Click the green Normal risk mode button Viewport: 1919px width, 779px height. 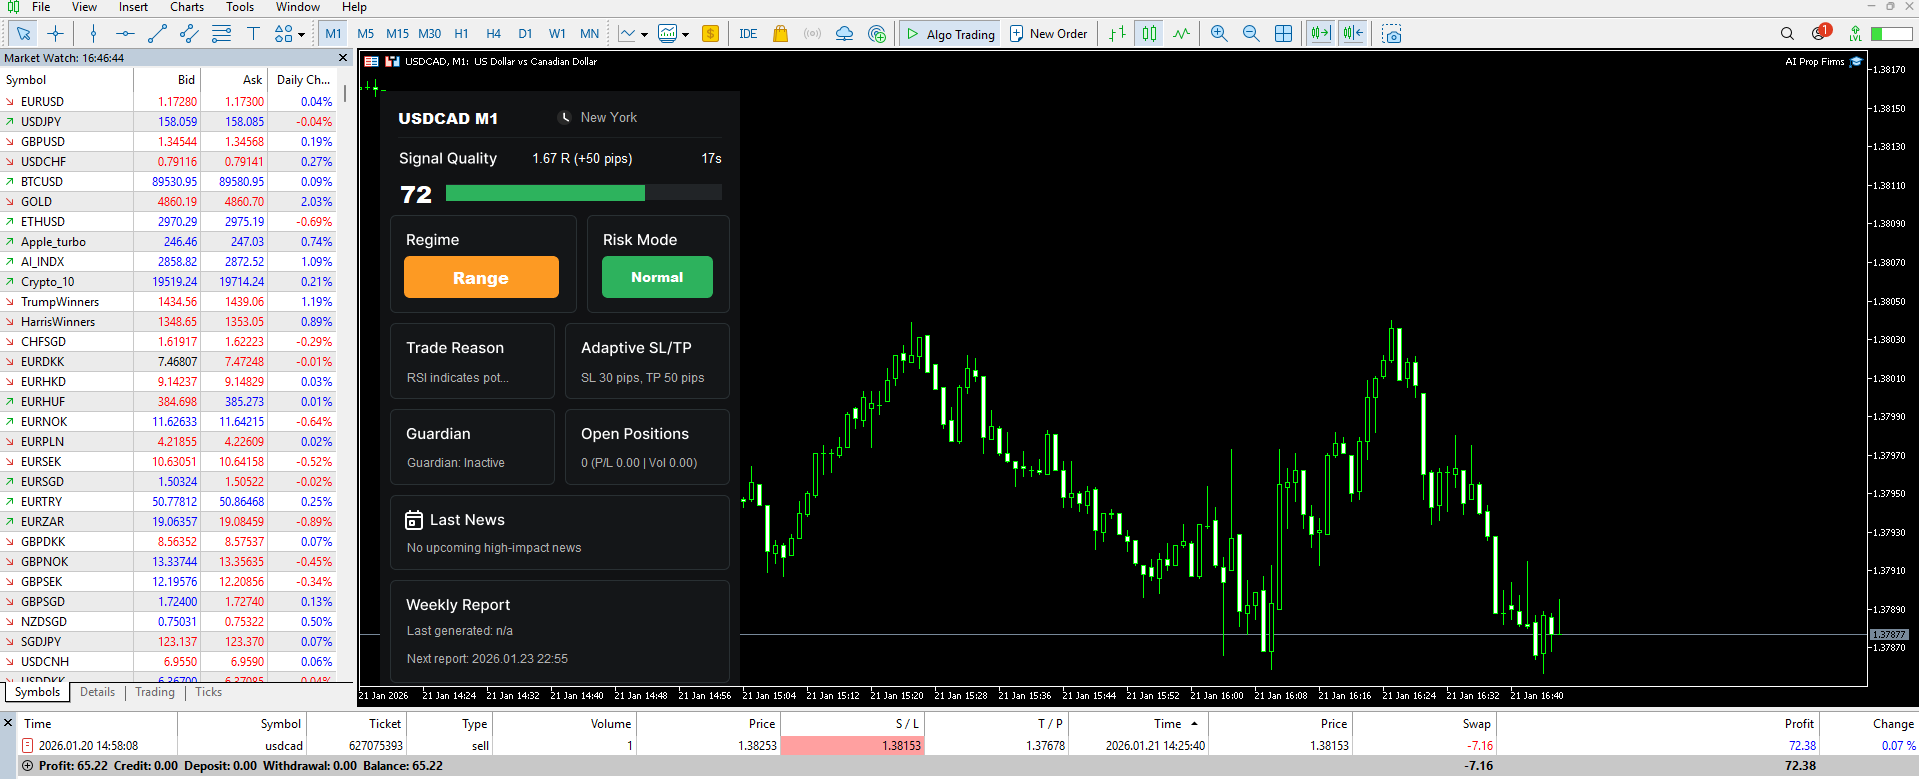tap(657, 277)
